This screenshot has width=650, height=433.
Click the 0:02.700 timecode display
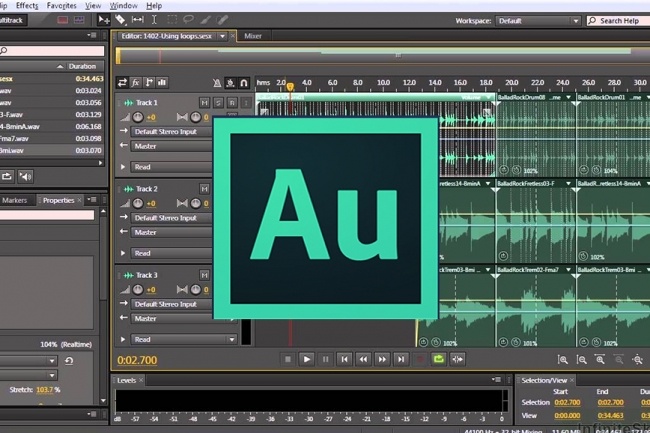(x=137, y=360)
